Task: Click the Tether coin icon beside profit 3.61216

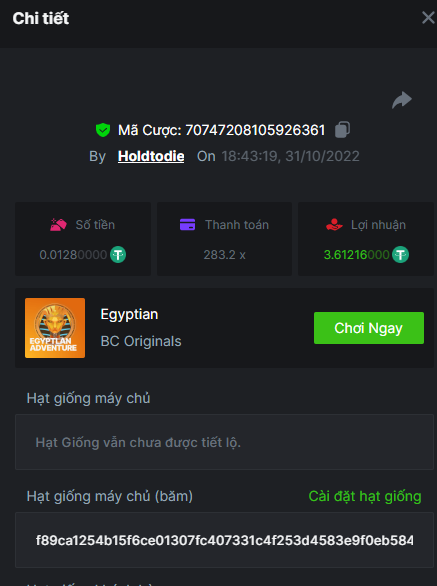Action: pos(400,255)
